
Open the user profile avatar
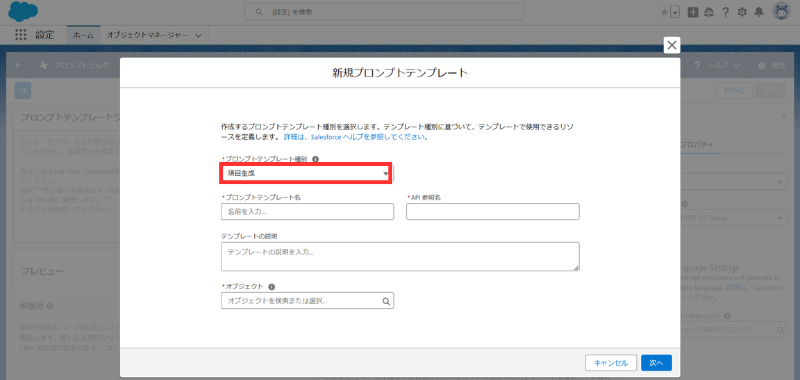pyautogui.click(x=781, y=12)
